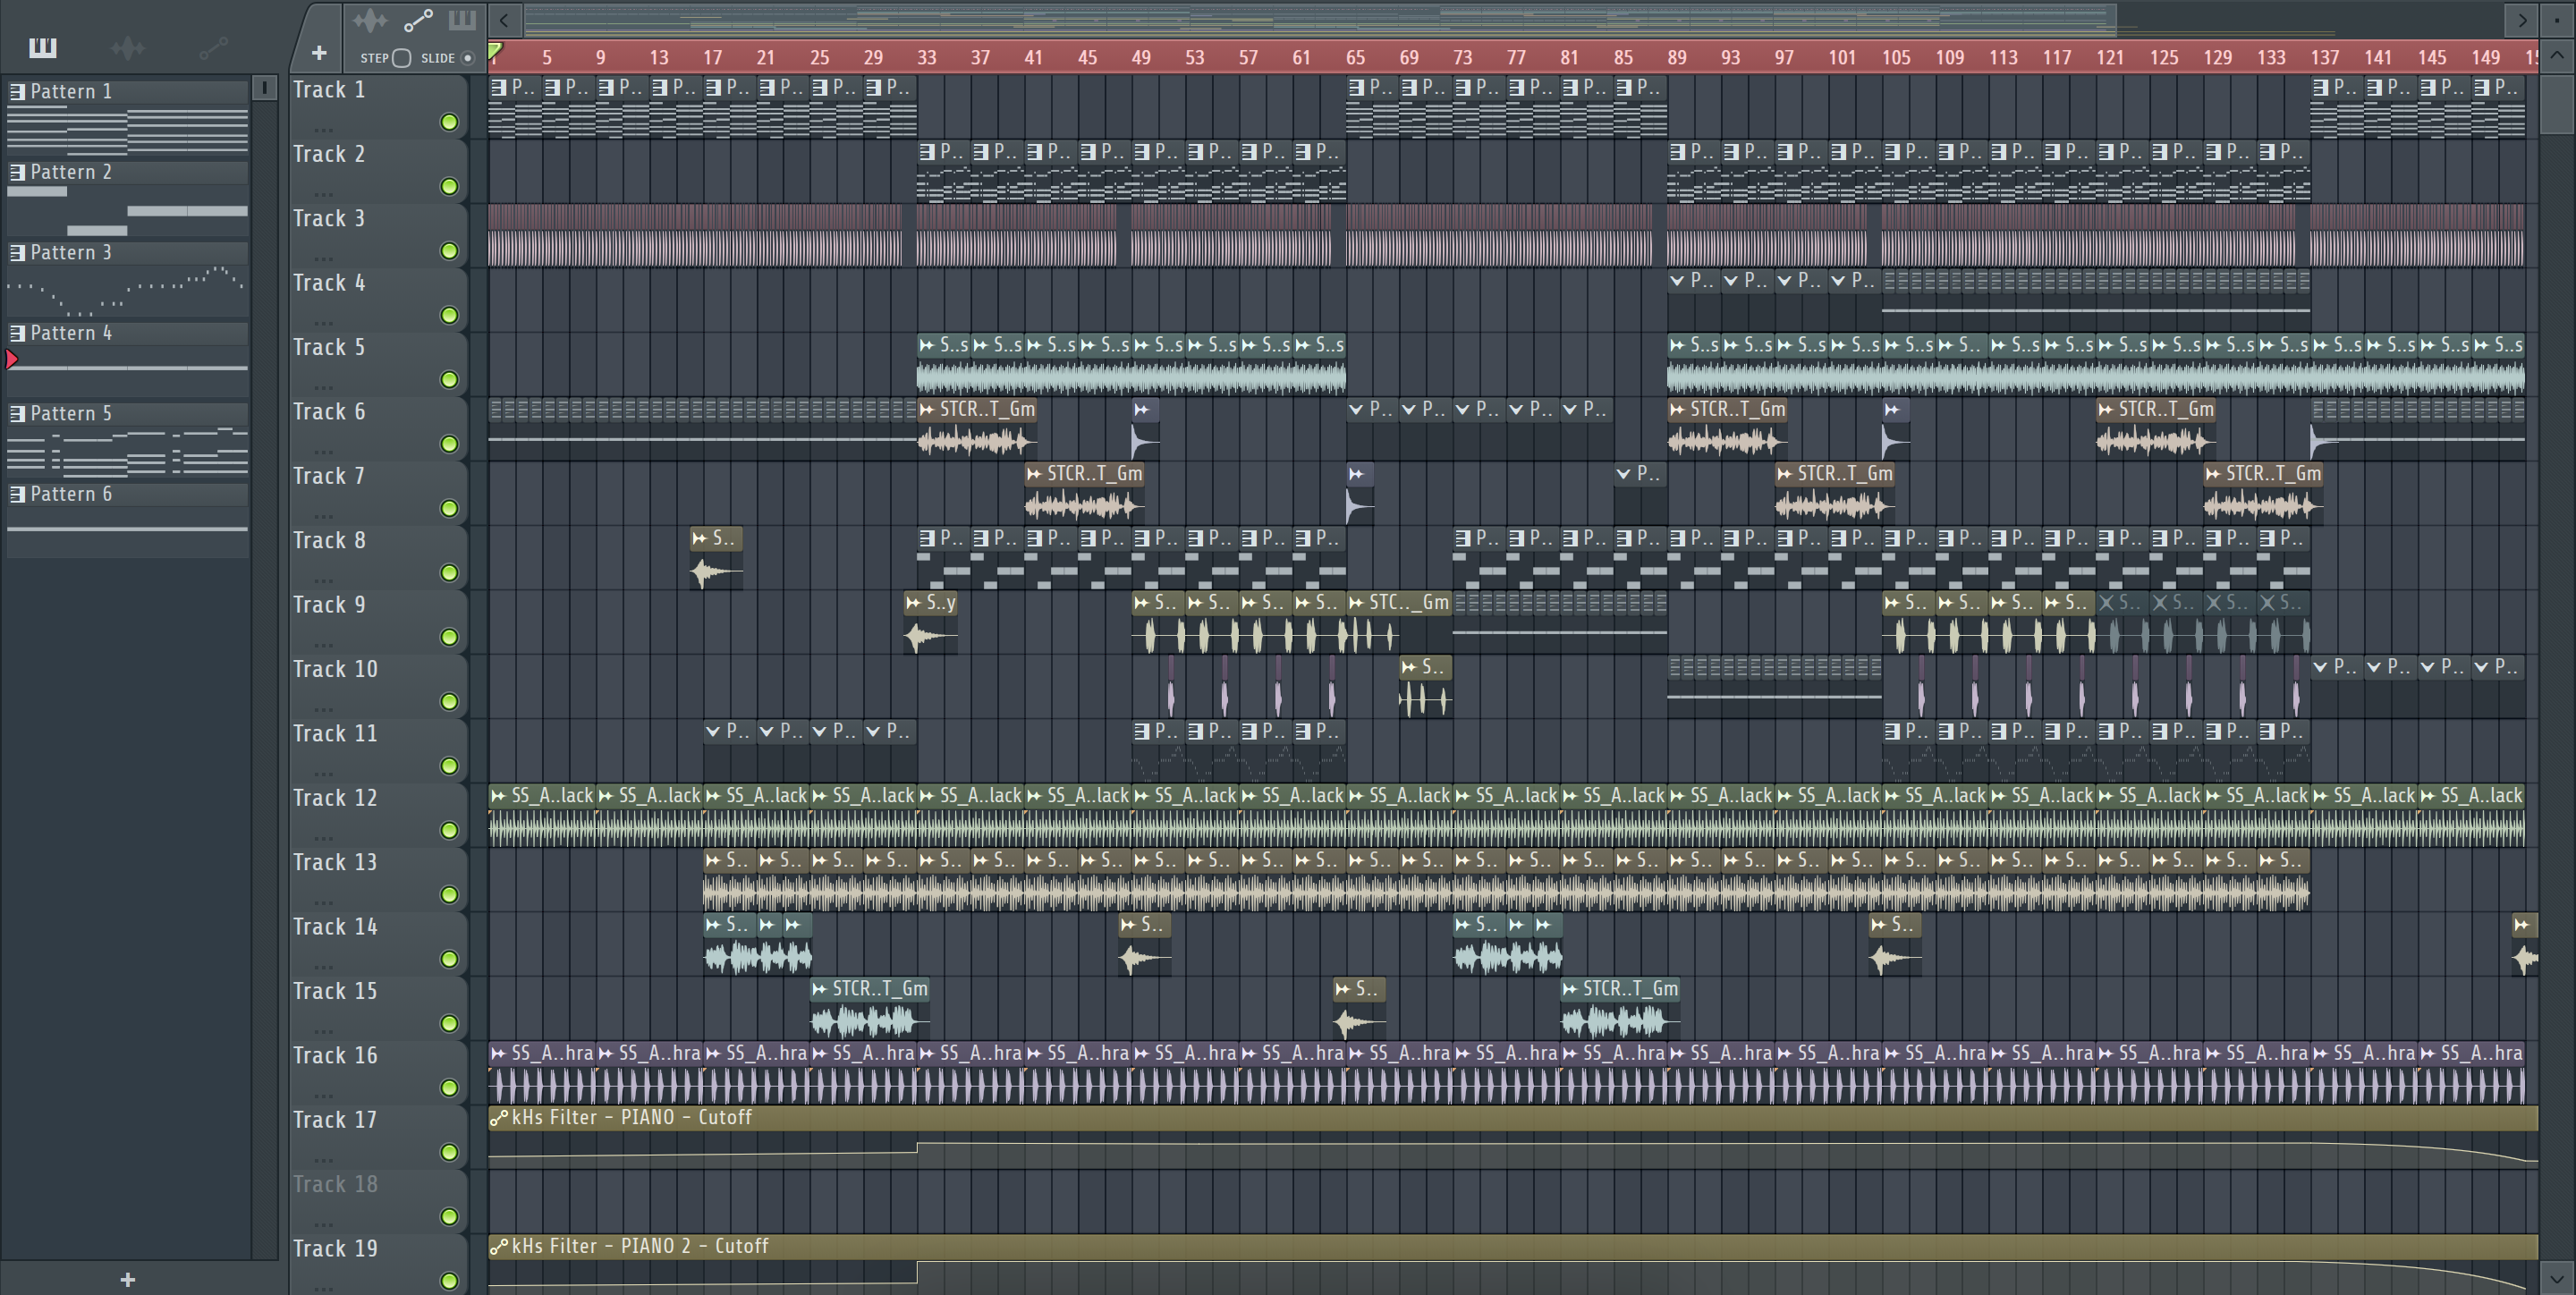Click the Pattern 2 icon in the picker

pos(17,172)
